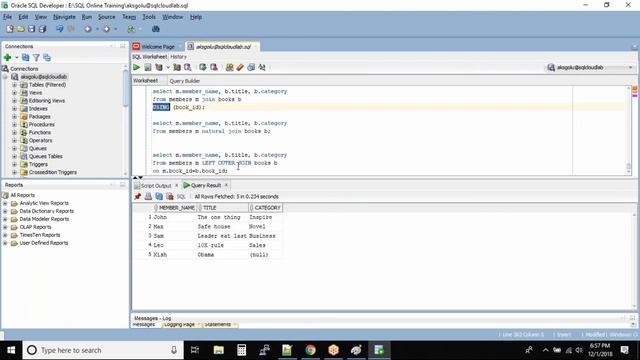The height and width of the screenshot is (360, 640).
Task: Click the Forward navigation arrow icon
Action: click(x=107, y=29)
